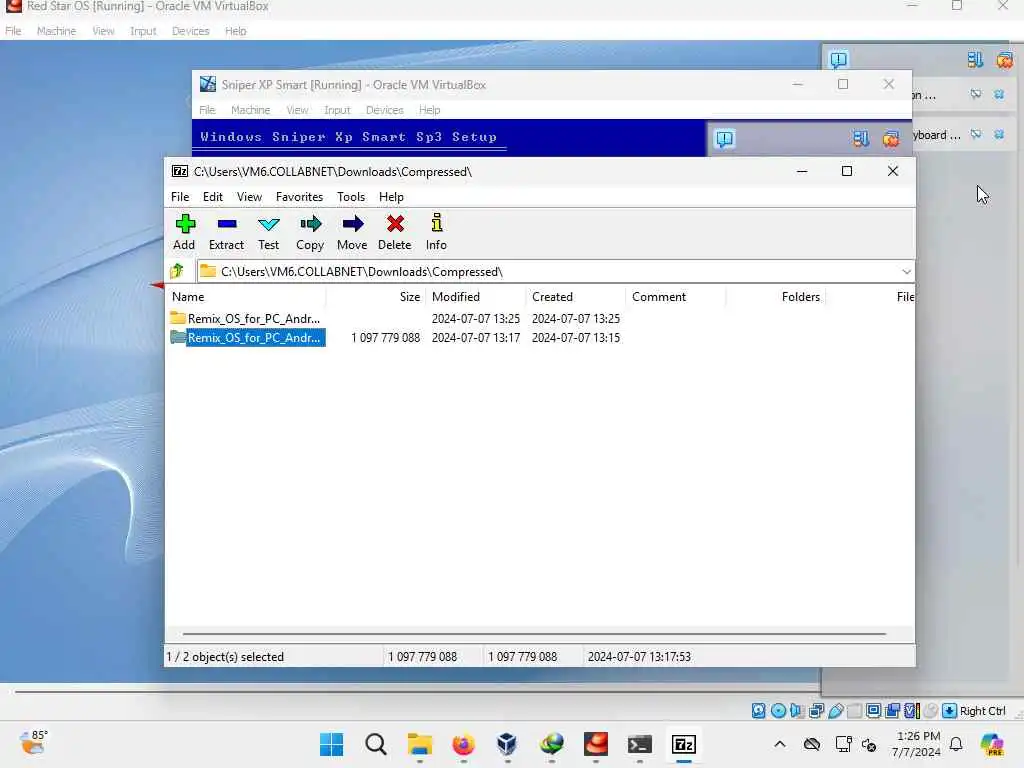The height and width of the screenshot is (768, 1024).
Task: Click the network adapters indicator in the VM status bar
Action: (816, 711)
